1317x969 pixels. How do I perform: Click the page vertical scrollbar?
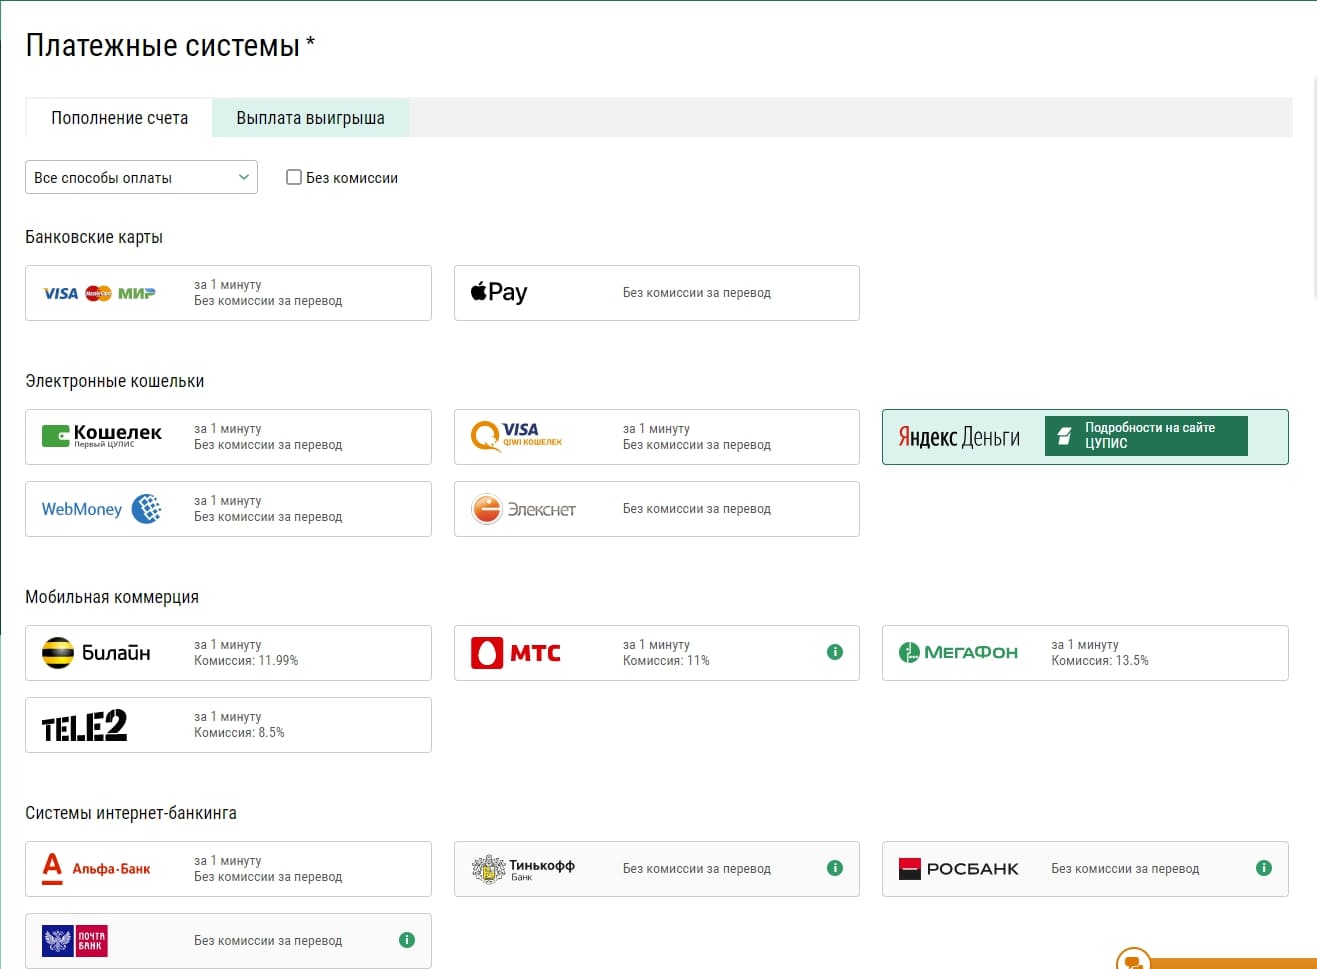click(x=1314, y=186)
